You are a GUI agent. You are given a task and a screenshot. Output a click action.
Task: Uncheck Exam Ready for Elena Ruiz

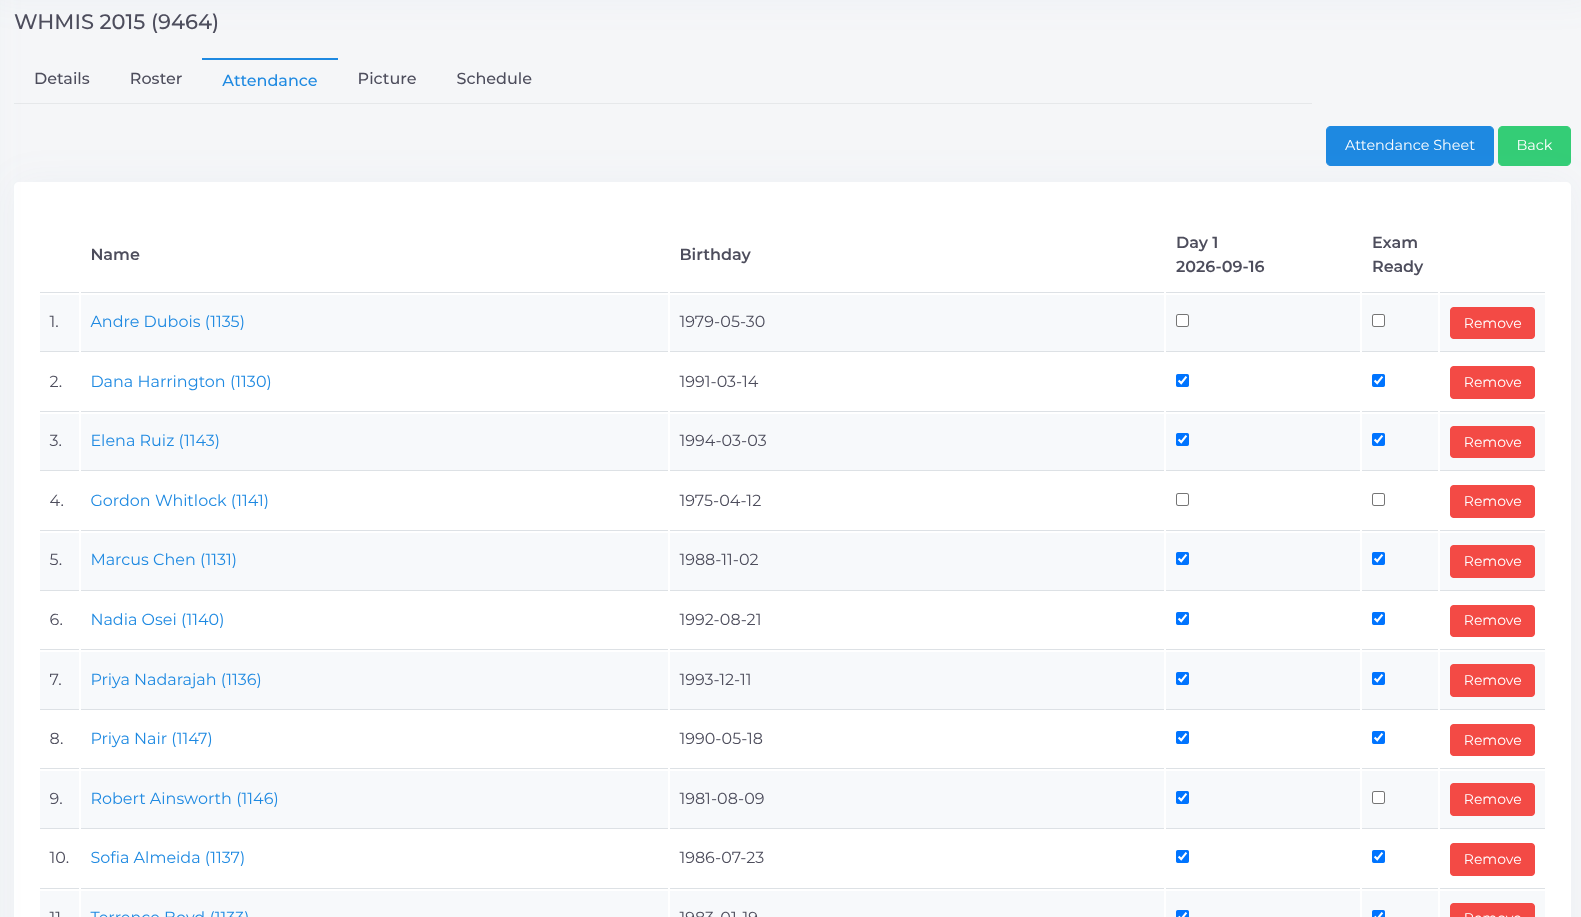click(x=1379, y=440)
